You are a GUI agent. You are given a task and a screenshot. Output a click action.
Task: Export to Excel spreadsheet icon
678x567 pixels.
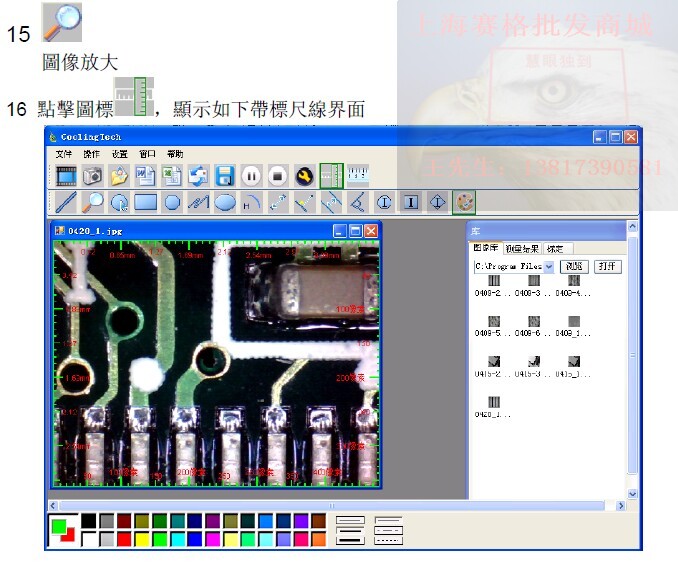172,176
